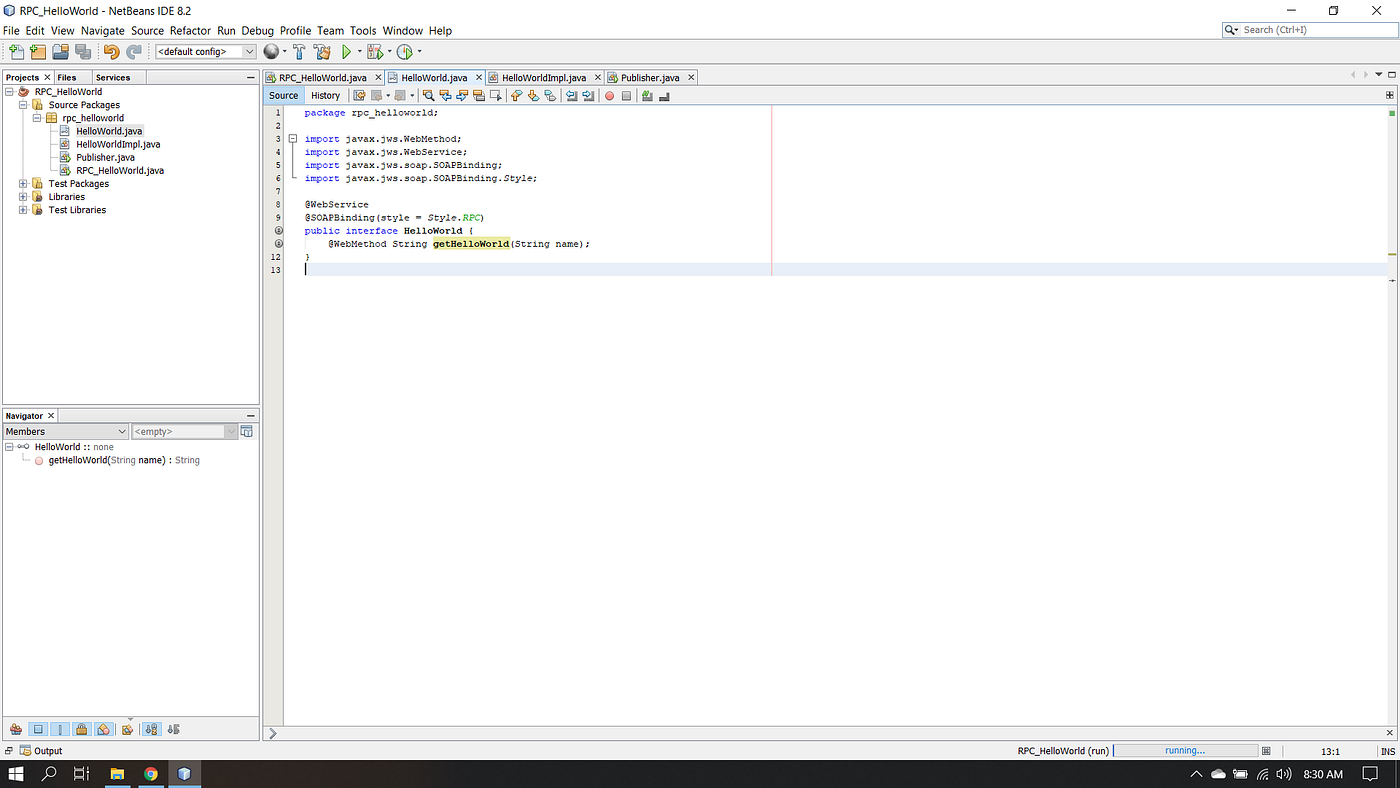Toggle Show Inner Classes filter in Navigator

[104, 729]
